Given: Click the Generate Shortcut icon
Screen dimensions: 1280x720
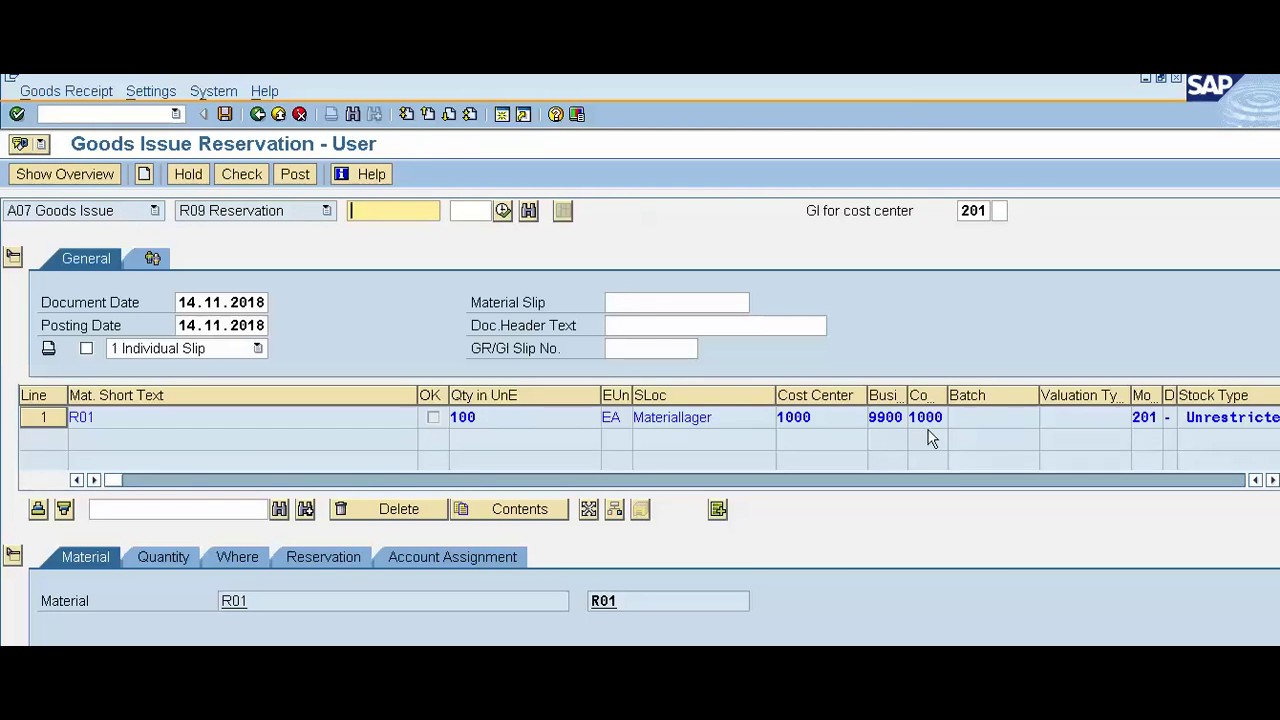Looking at the screenshot, I should [523, 114].
